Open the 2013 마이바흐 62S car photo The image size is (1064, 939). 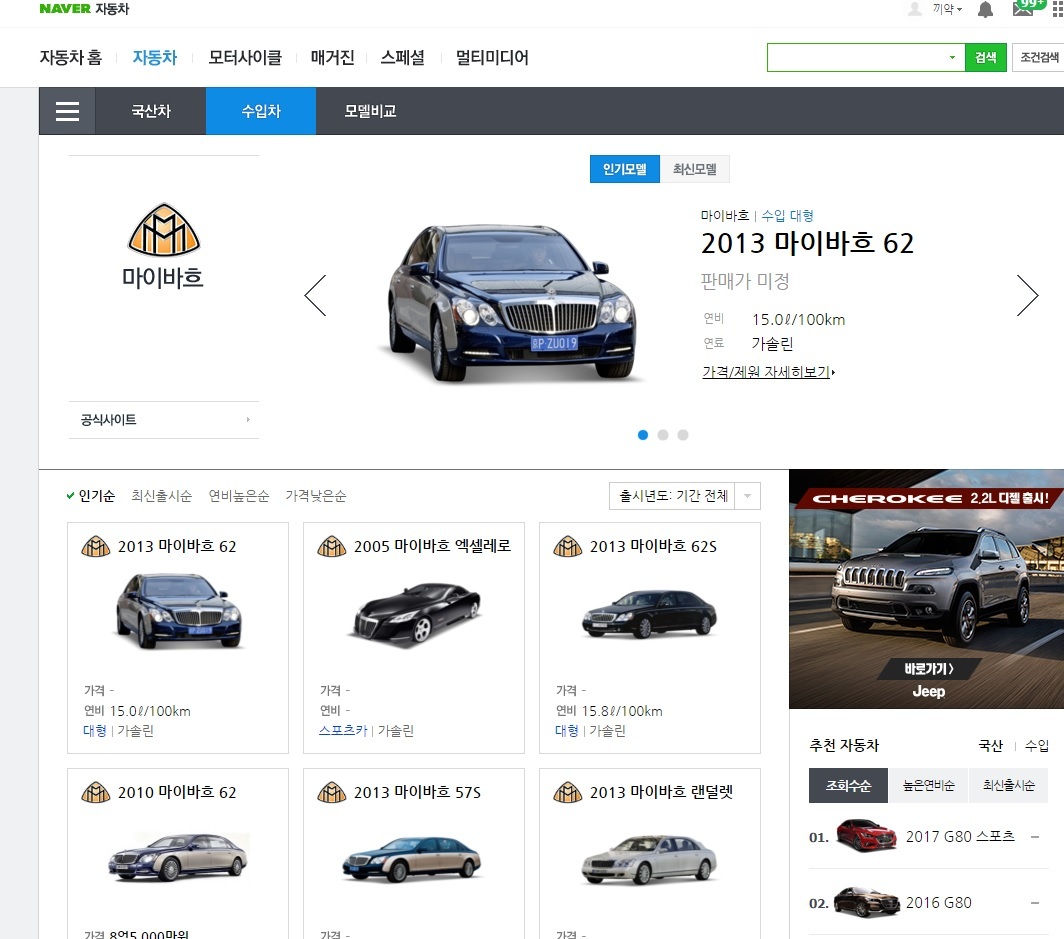pyautogui.click(x=649, y=614)
